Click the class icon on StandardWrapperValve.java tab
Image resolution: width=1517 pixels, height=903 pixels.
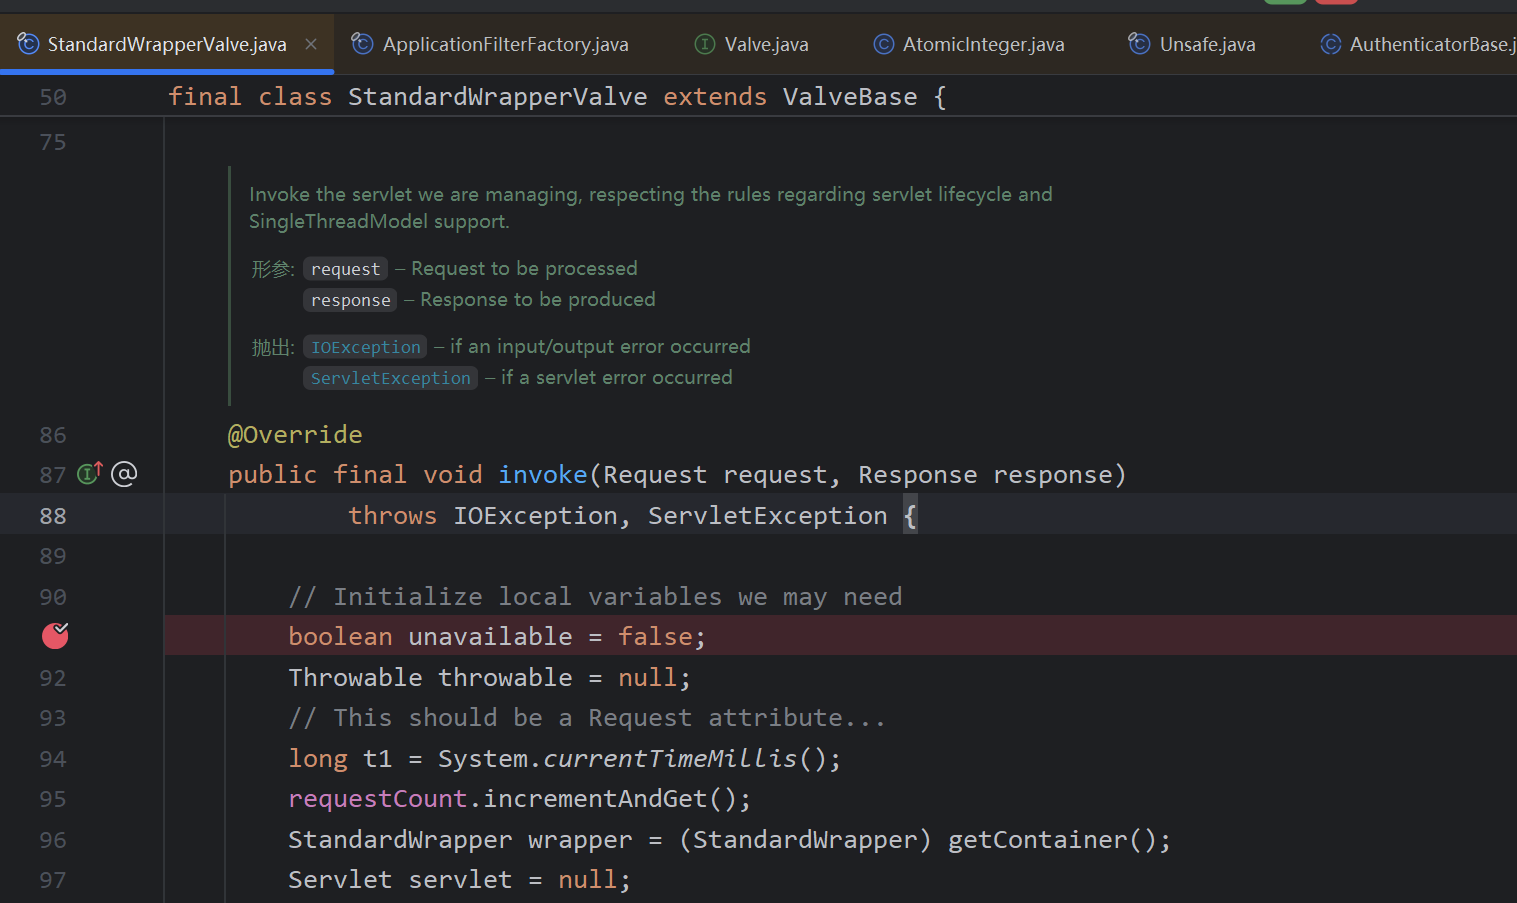tap(29, 44)
